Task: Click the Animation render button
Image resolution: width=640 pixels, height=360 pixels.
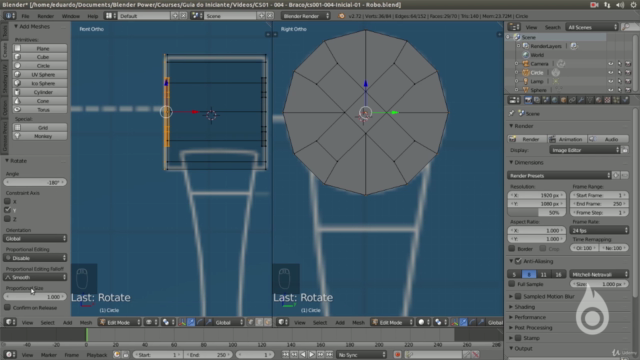Action: pyautogui.click(x=567, y=139)
